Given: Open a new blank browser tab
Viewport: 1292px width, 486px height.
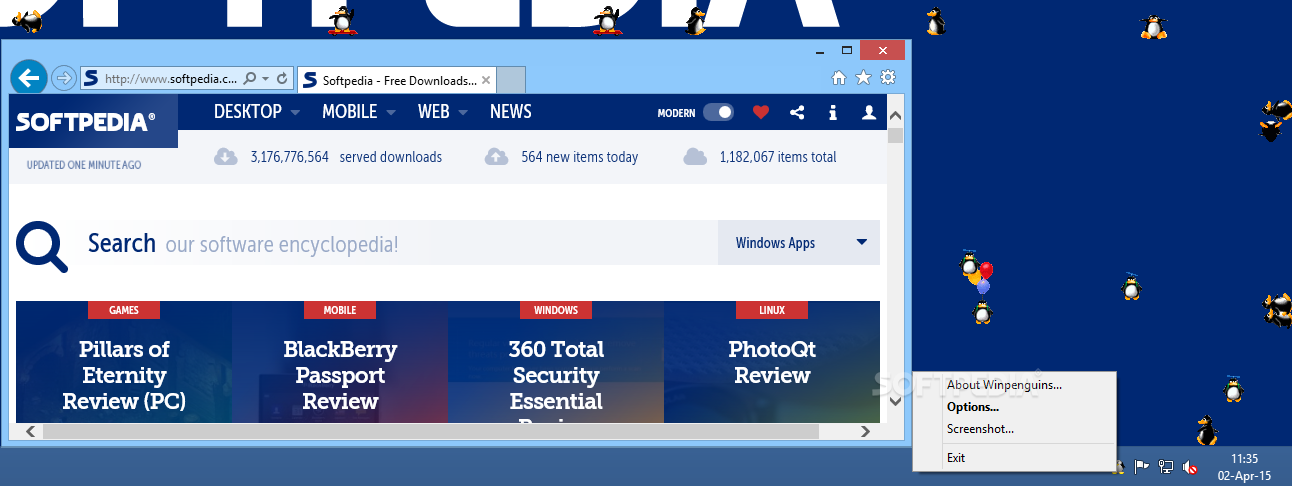Looking at the screenshot, I should tap(511, 79).
